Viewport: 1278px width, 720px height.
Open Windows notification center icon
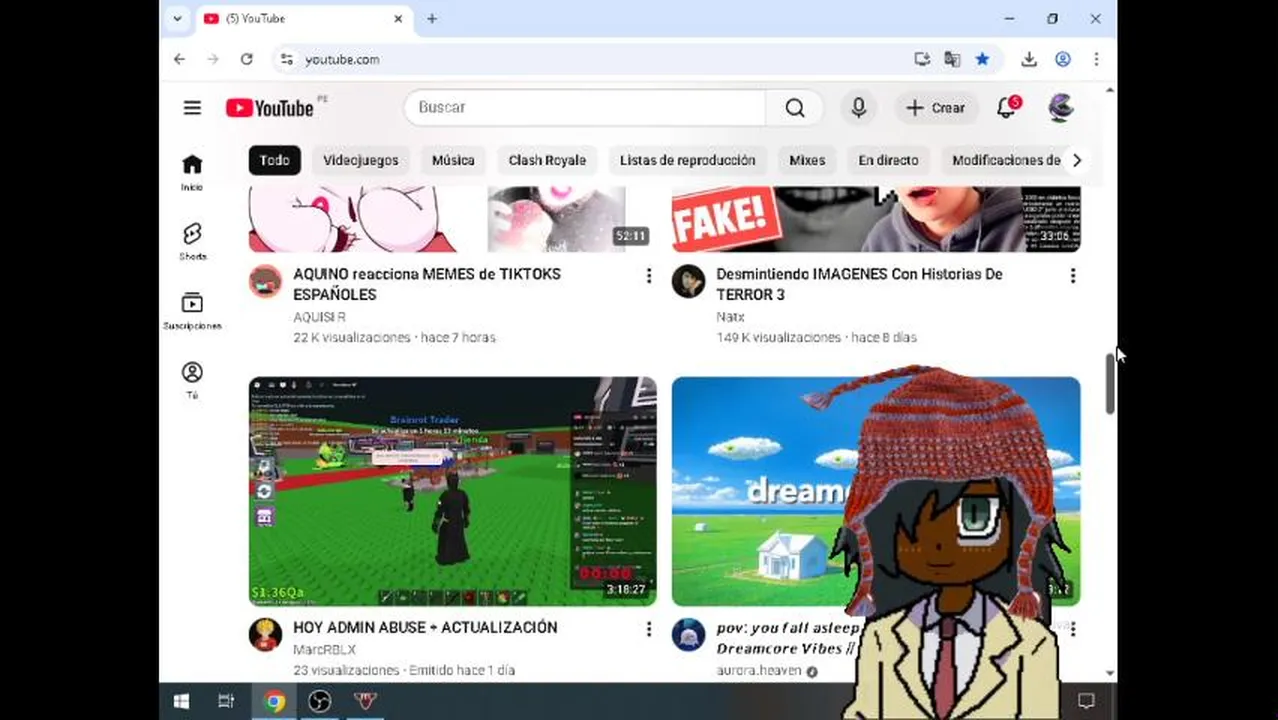click(1086, 701)
